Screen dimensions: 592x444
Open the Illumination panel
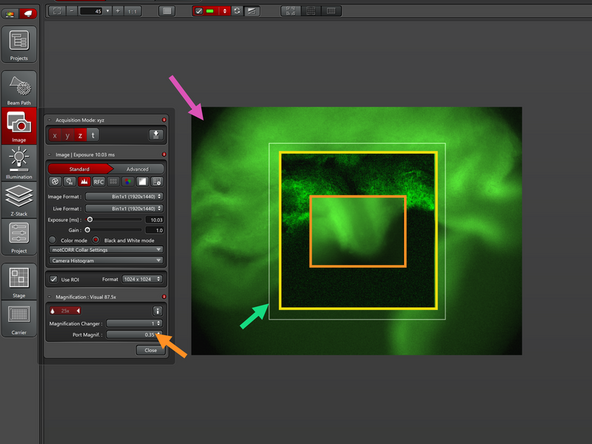[19, 163]
